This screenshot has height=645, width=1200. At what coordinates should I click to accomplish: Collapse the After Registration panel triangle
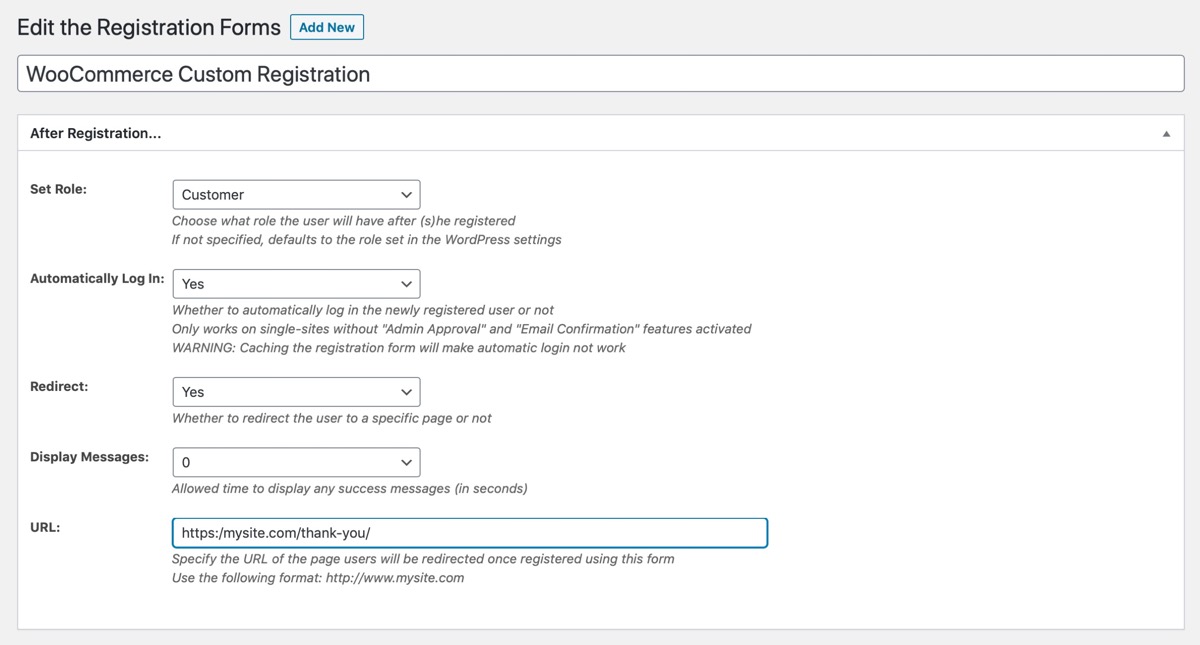[x=1166, y=133]
